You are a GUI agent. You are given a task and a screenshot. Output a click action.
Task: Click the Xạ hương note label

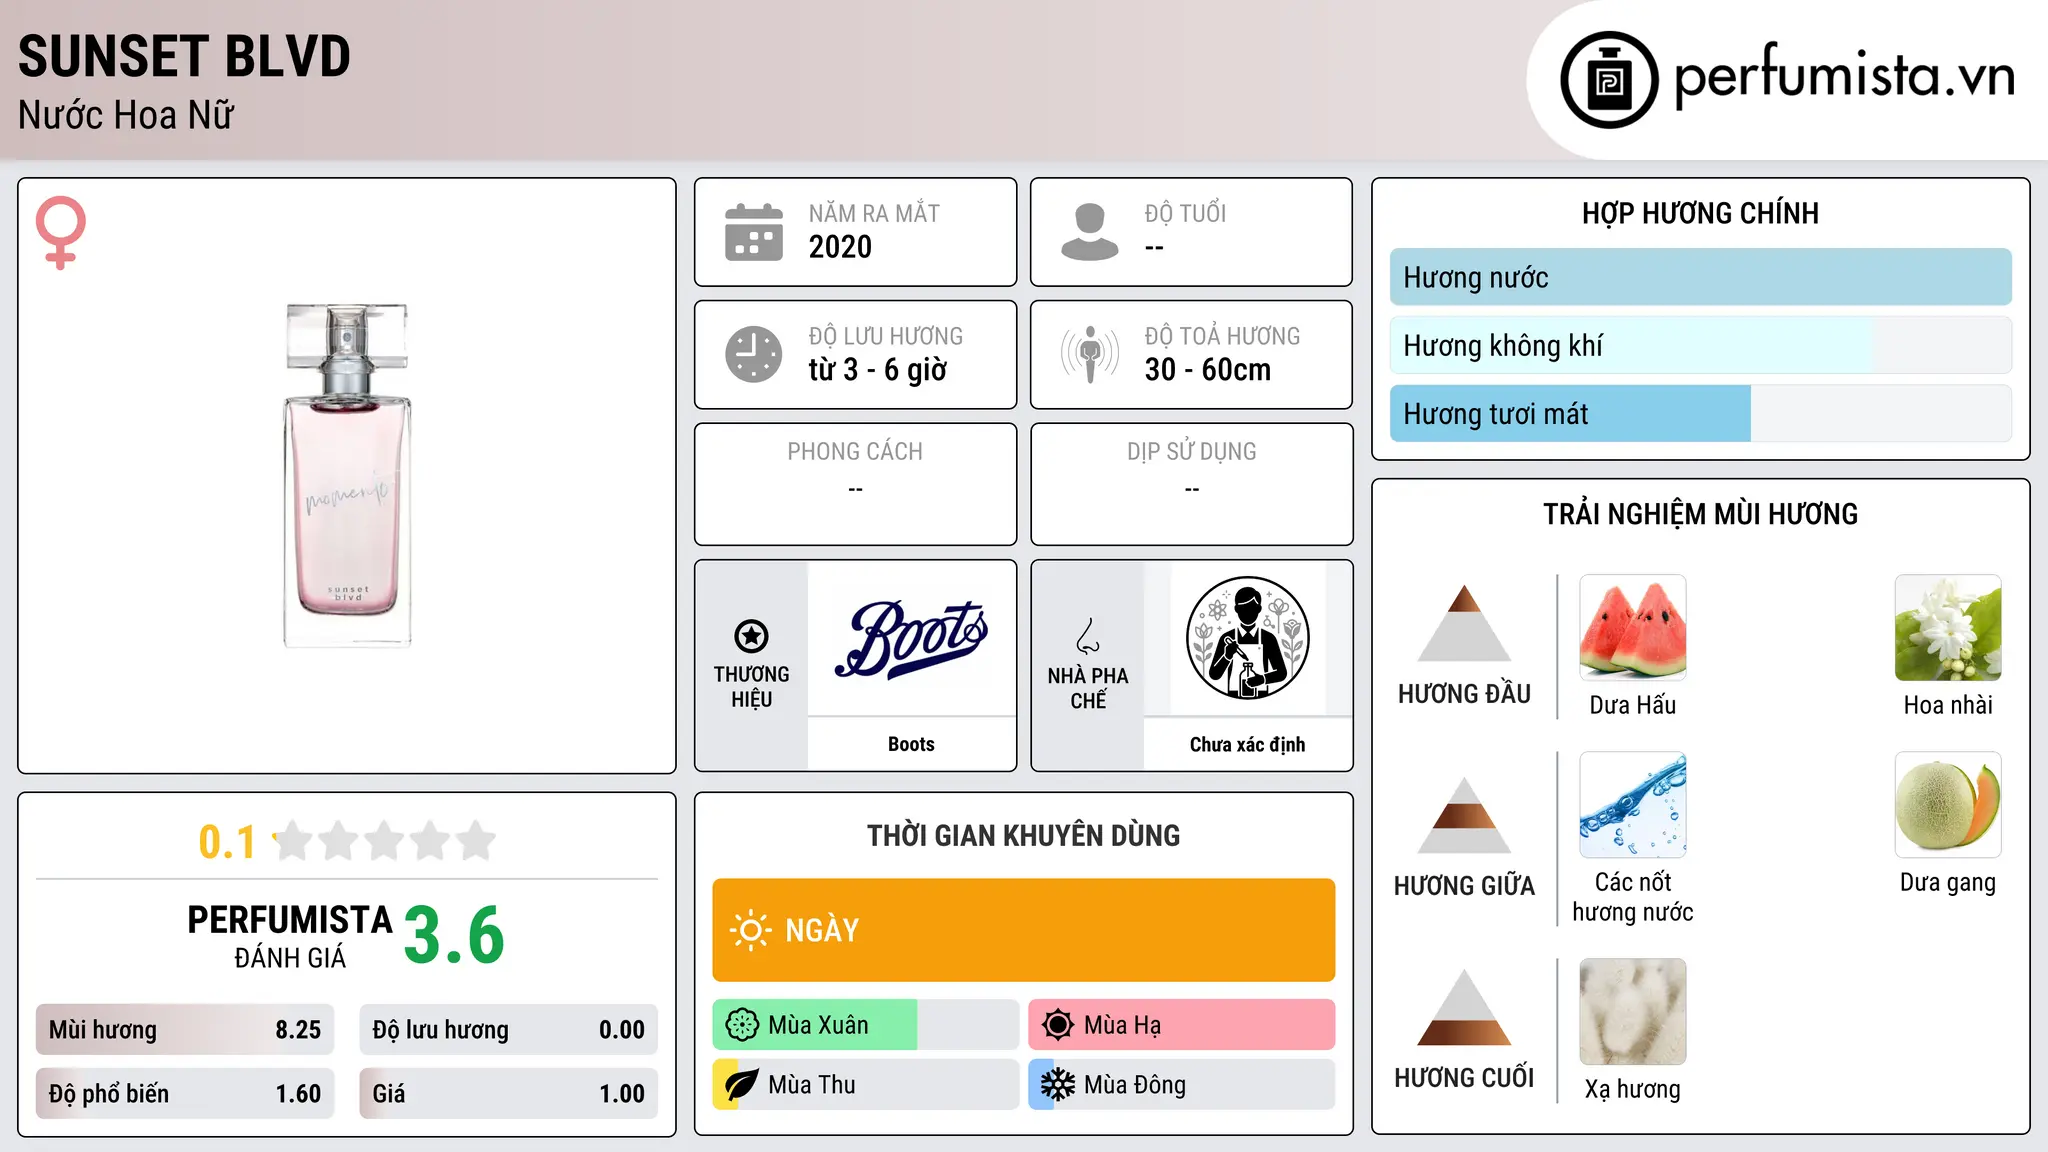pyautogui.click(x=1633, y=1089)
